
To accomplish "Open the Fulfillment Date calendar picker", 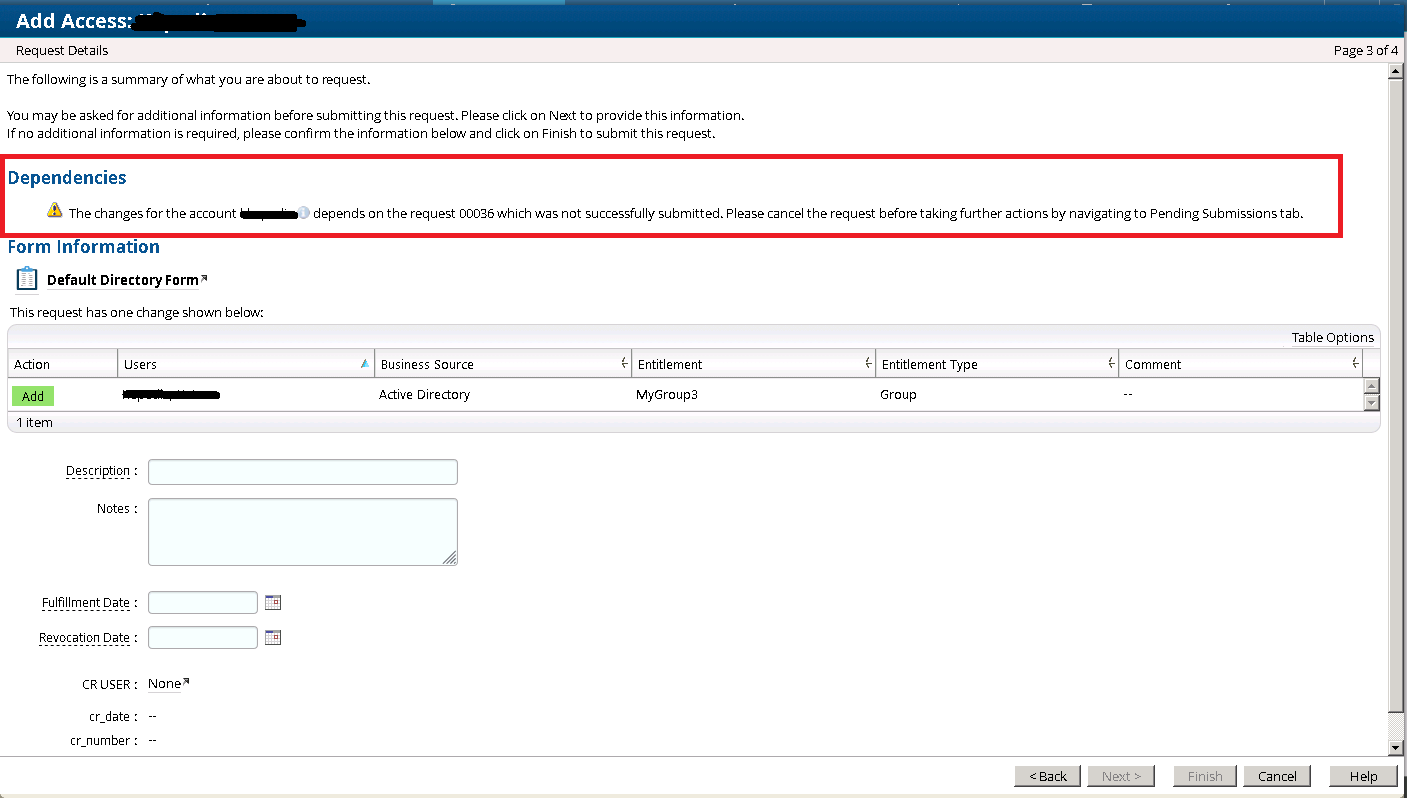I will pos(273,603).
